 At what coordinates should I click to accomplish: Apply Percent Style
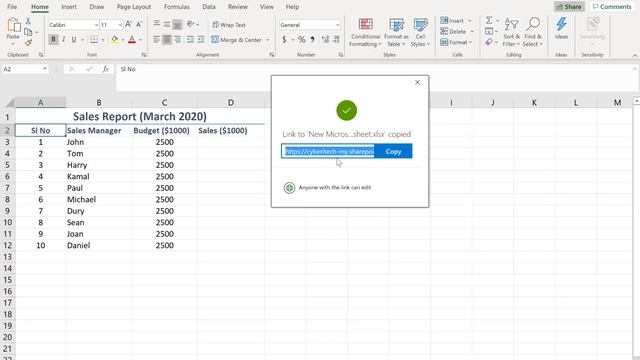302,40
